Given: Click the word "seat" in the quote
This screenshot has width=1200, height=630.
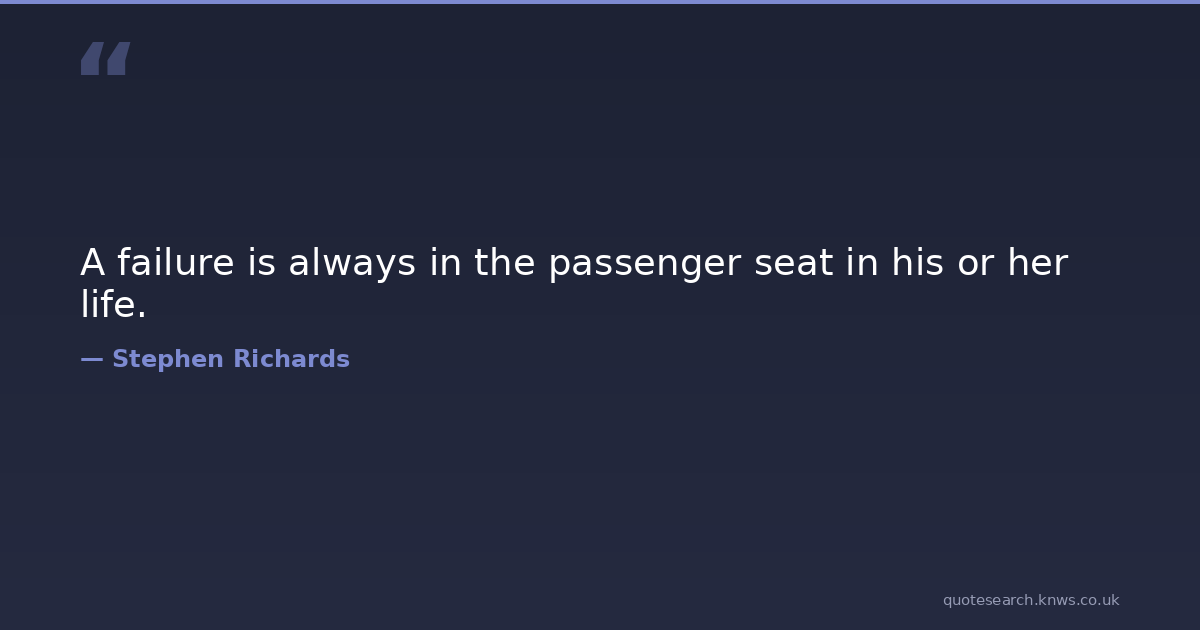Looking at the screenshot, I should pos(785,263).
